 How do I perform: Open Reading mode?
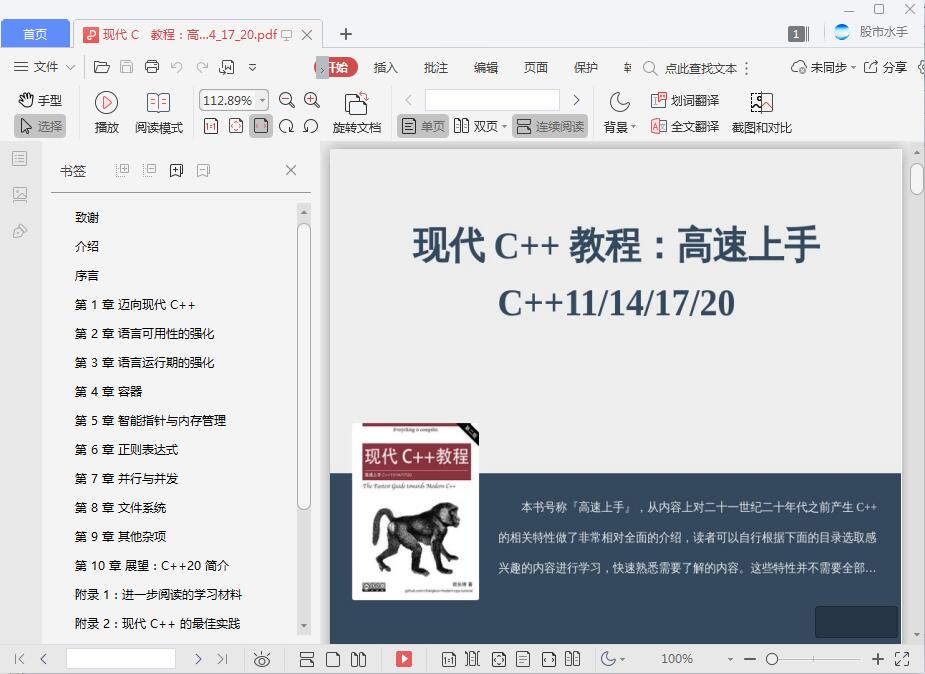(158, 110)
